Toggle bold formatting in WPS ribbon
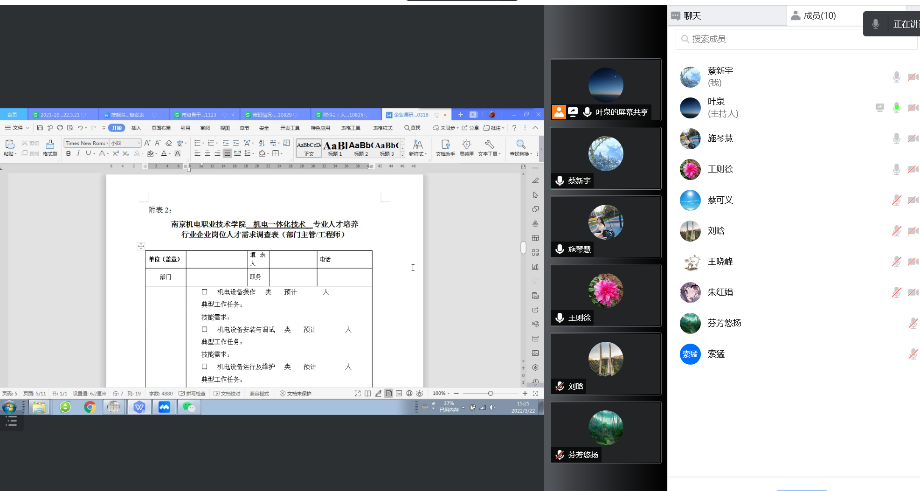The width and height of the screenshot is (920, 491). coord(68,155)
